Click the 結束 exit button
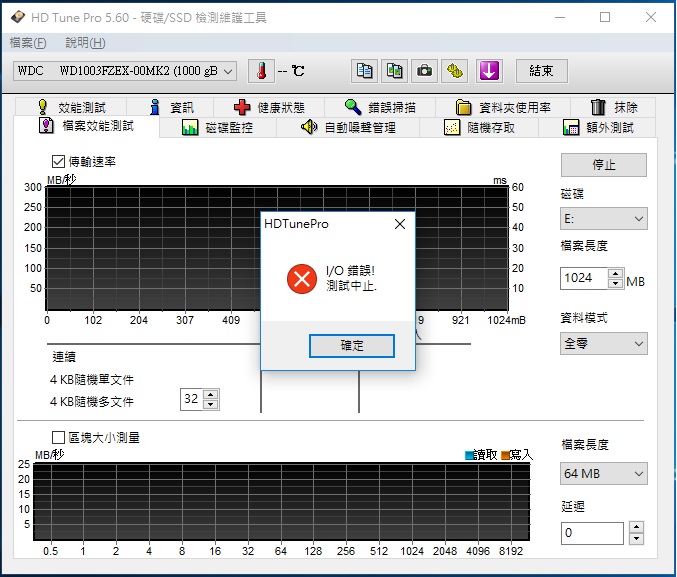Viewport: 677px width, 577px height. [x=541, y=71]
